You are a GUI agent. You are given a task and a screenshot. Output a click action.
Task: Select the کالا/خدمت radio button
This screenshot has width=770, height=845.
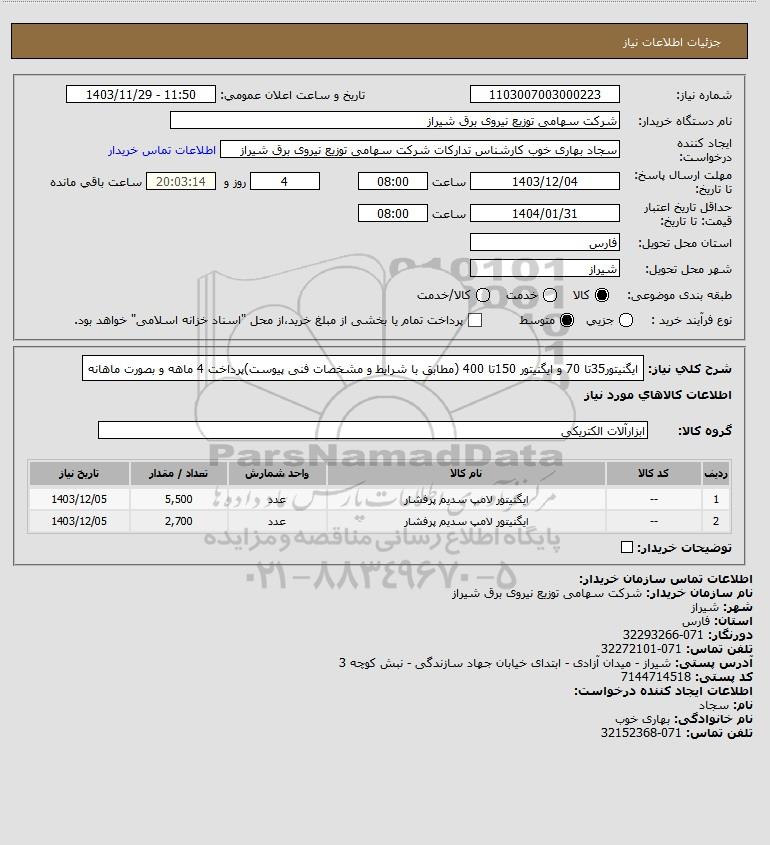[483, 295]
